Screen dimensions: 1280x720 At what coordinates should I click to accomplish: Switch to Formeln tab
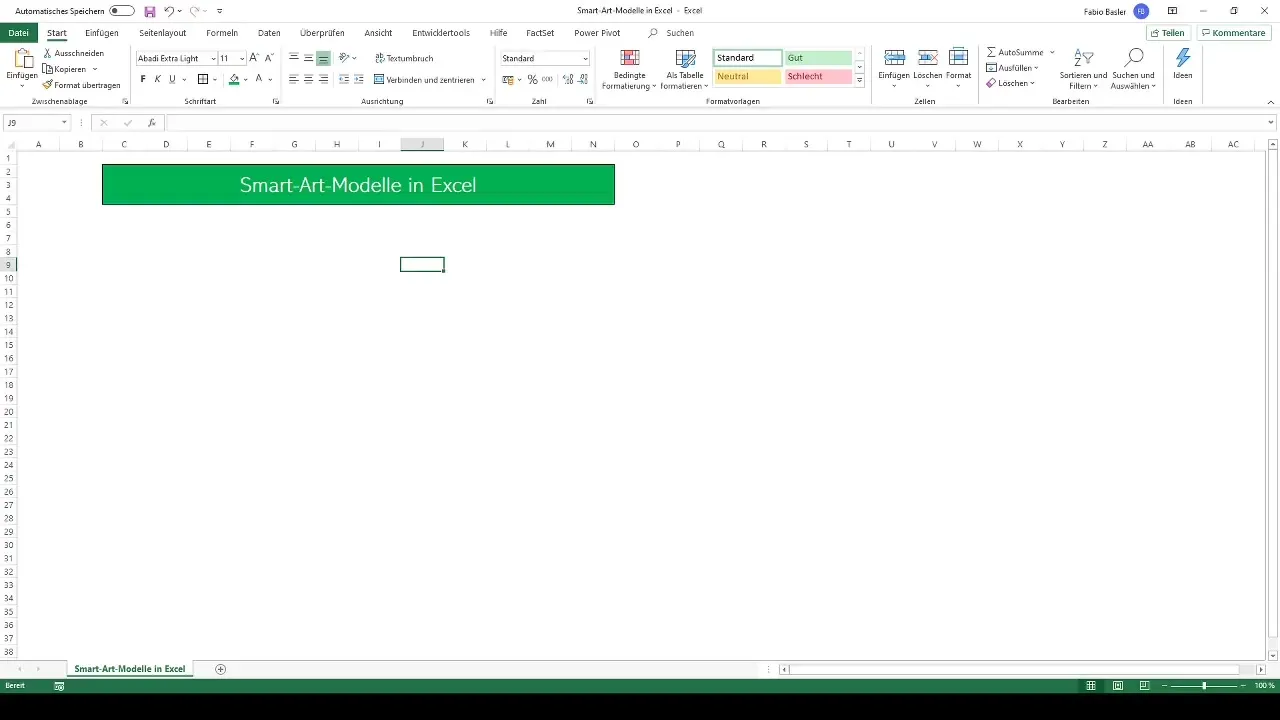point(222,33)
